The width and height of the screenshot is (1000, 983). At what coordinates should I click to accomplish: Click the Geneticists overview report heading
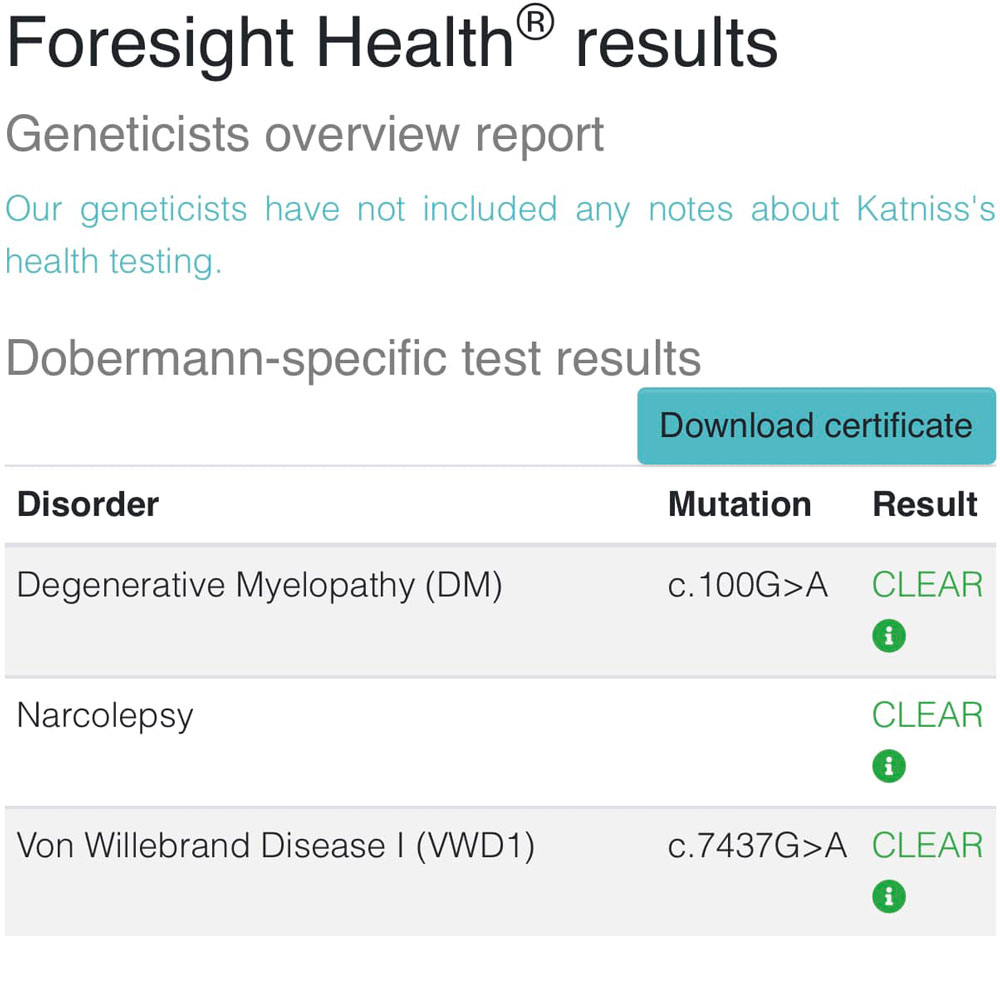click(305, 135)
